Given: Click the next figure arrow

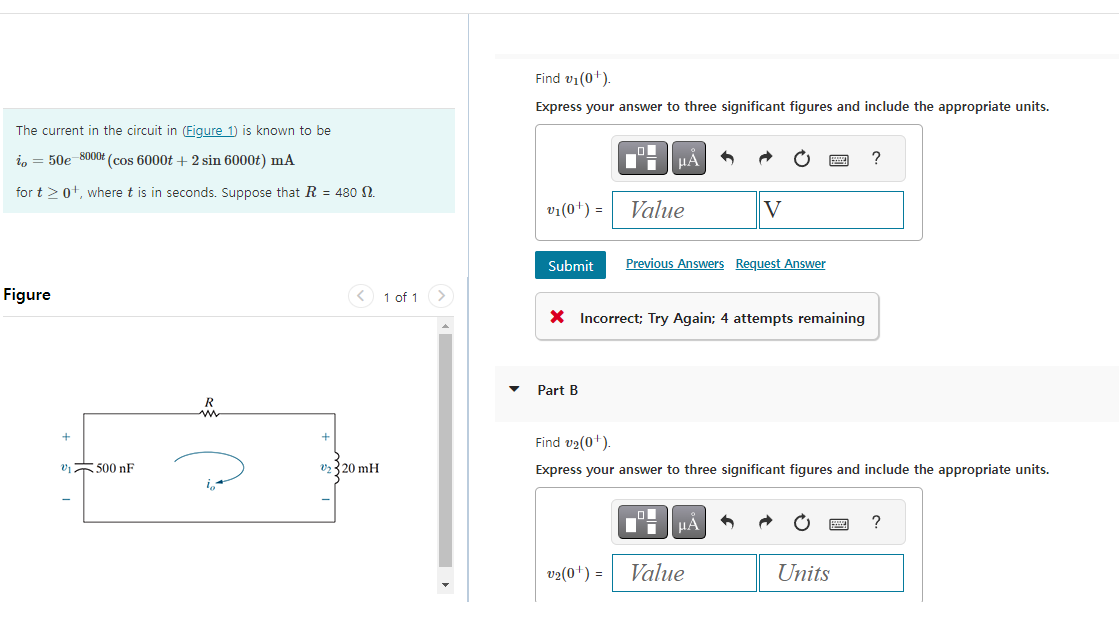Looking at the screenshot, I should (441, 296).
